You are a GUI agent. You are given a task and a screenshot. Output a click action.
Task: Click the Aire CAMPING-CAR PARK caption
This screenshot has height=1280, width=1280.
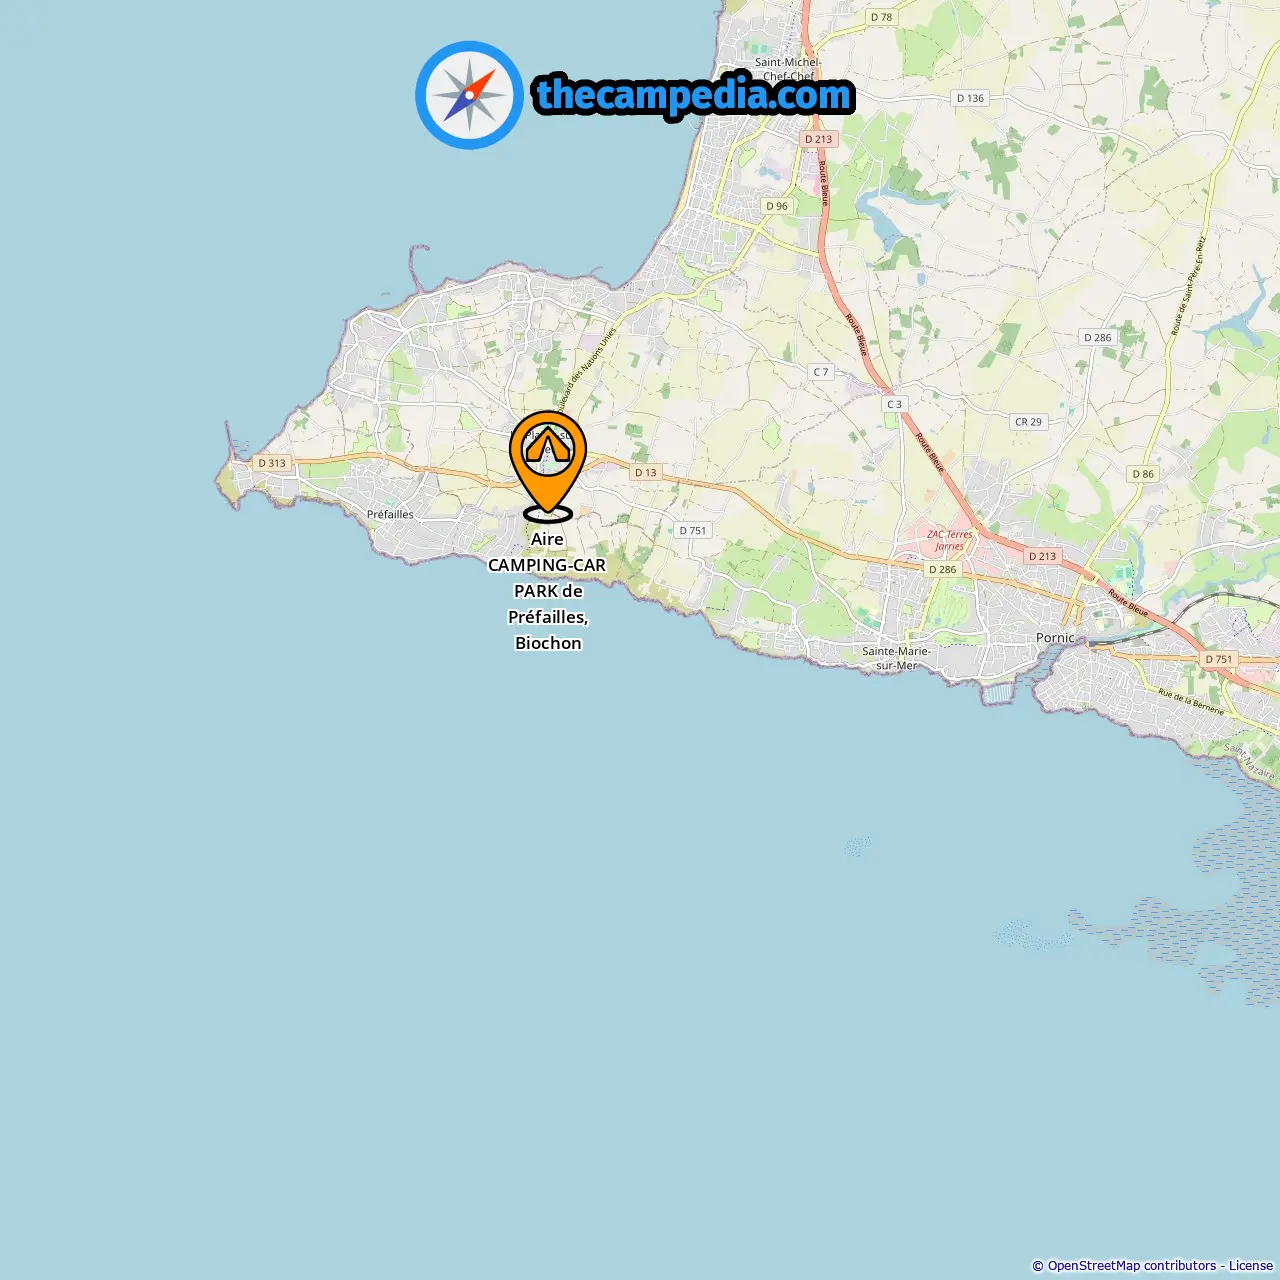pyautogui.click(x=547, y=590)
